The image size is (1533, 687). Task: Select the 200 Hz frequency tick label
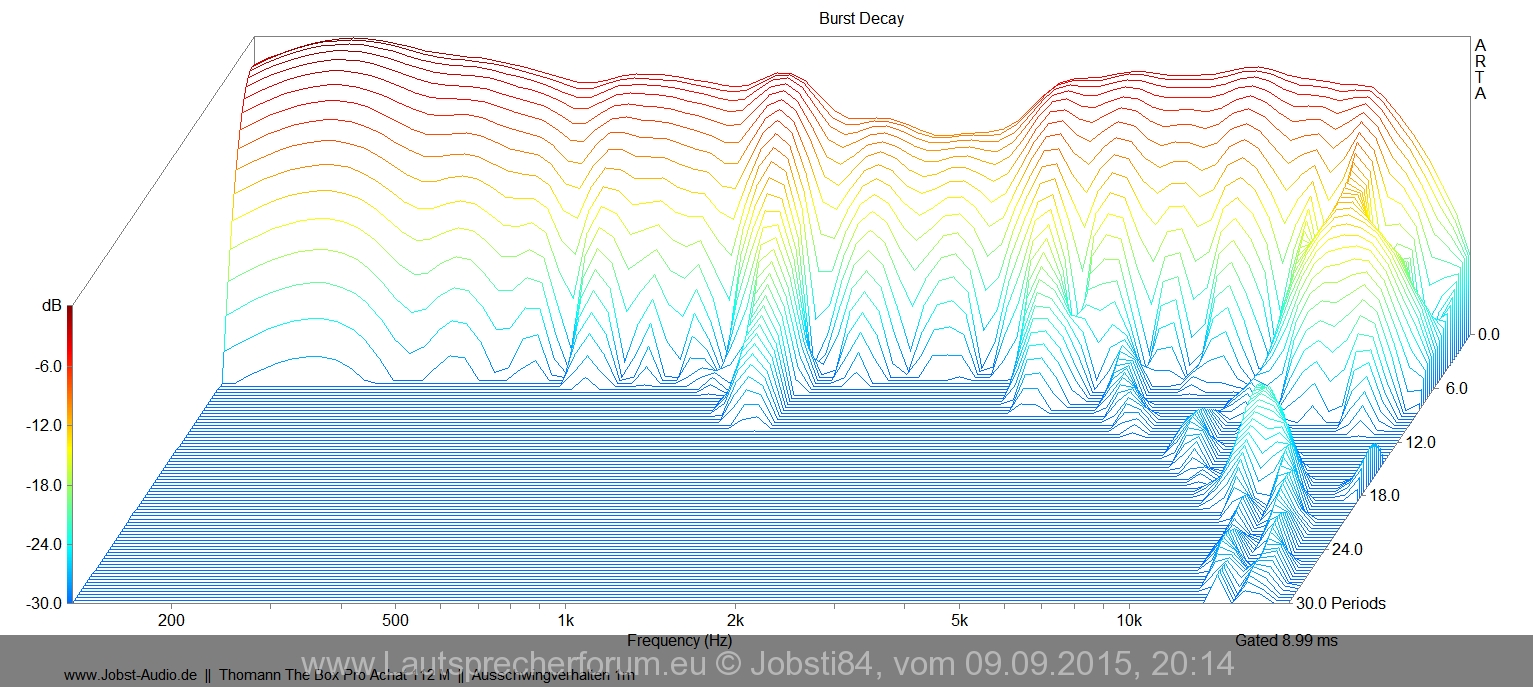(172, 620)
